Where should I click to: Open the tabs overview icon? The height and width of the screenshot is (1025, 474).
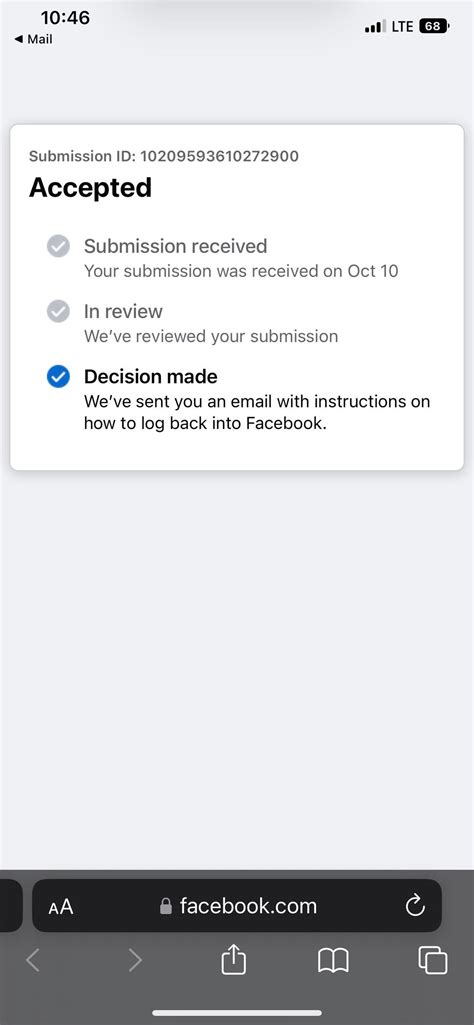(x=433, y=960)
